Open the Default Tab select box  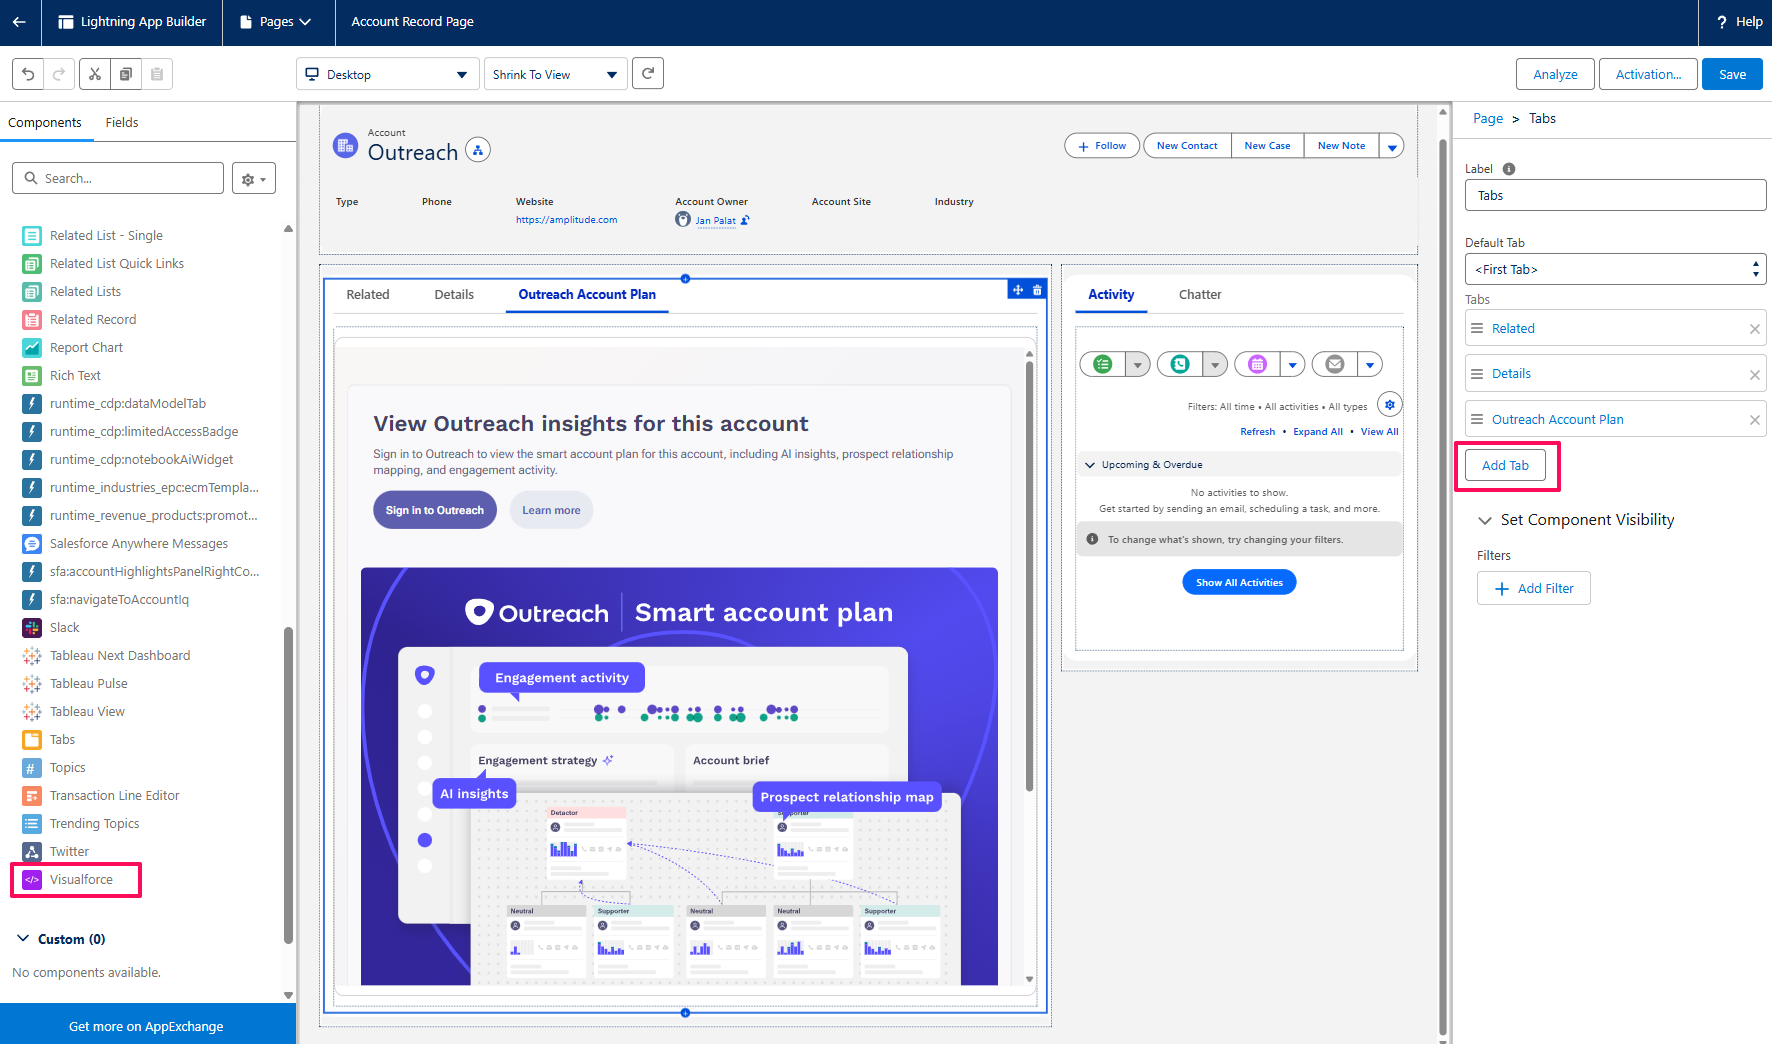[1615, 269]
